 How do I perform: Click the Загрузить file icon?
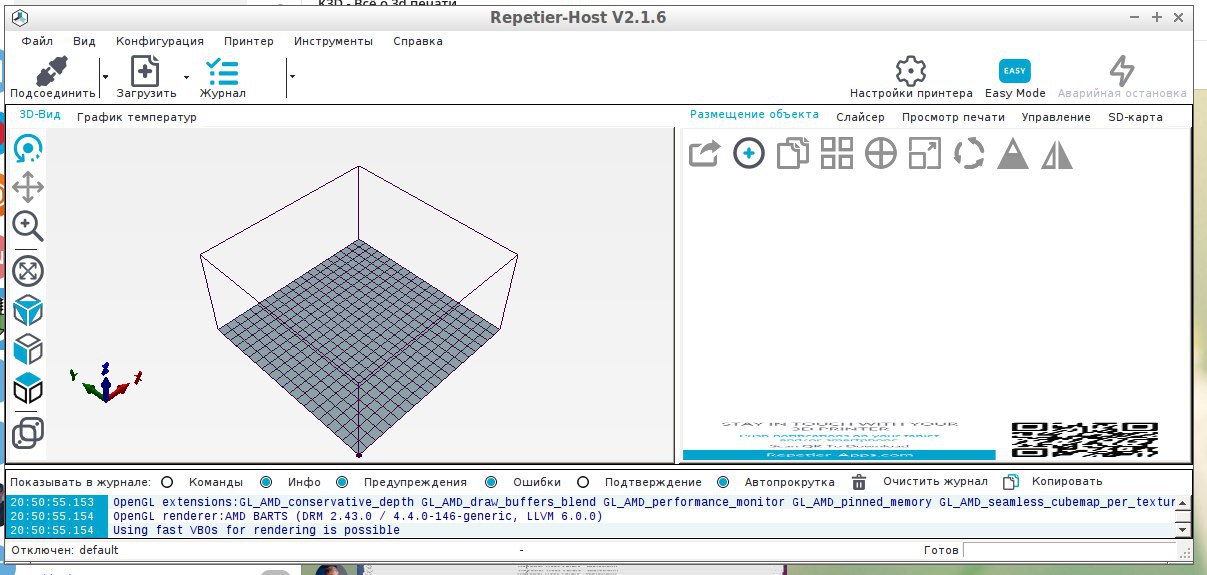(x=146, y=71)
